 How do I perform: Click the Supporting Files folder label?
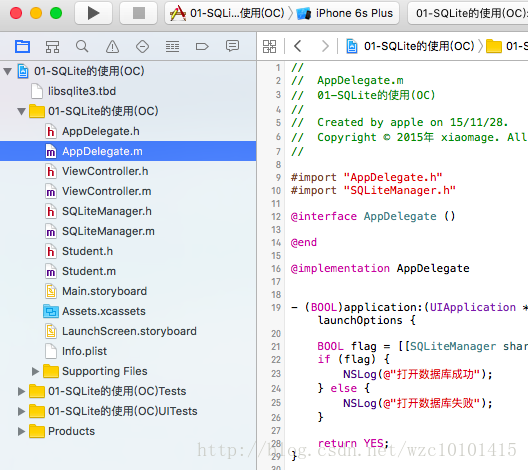click(105, 371)
